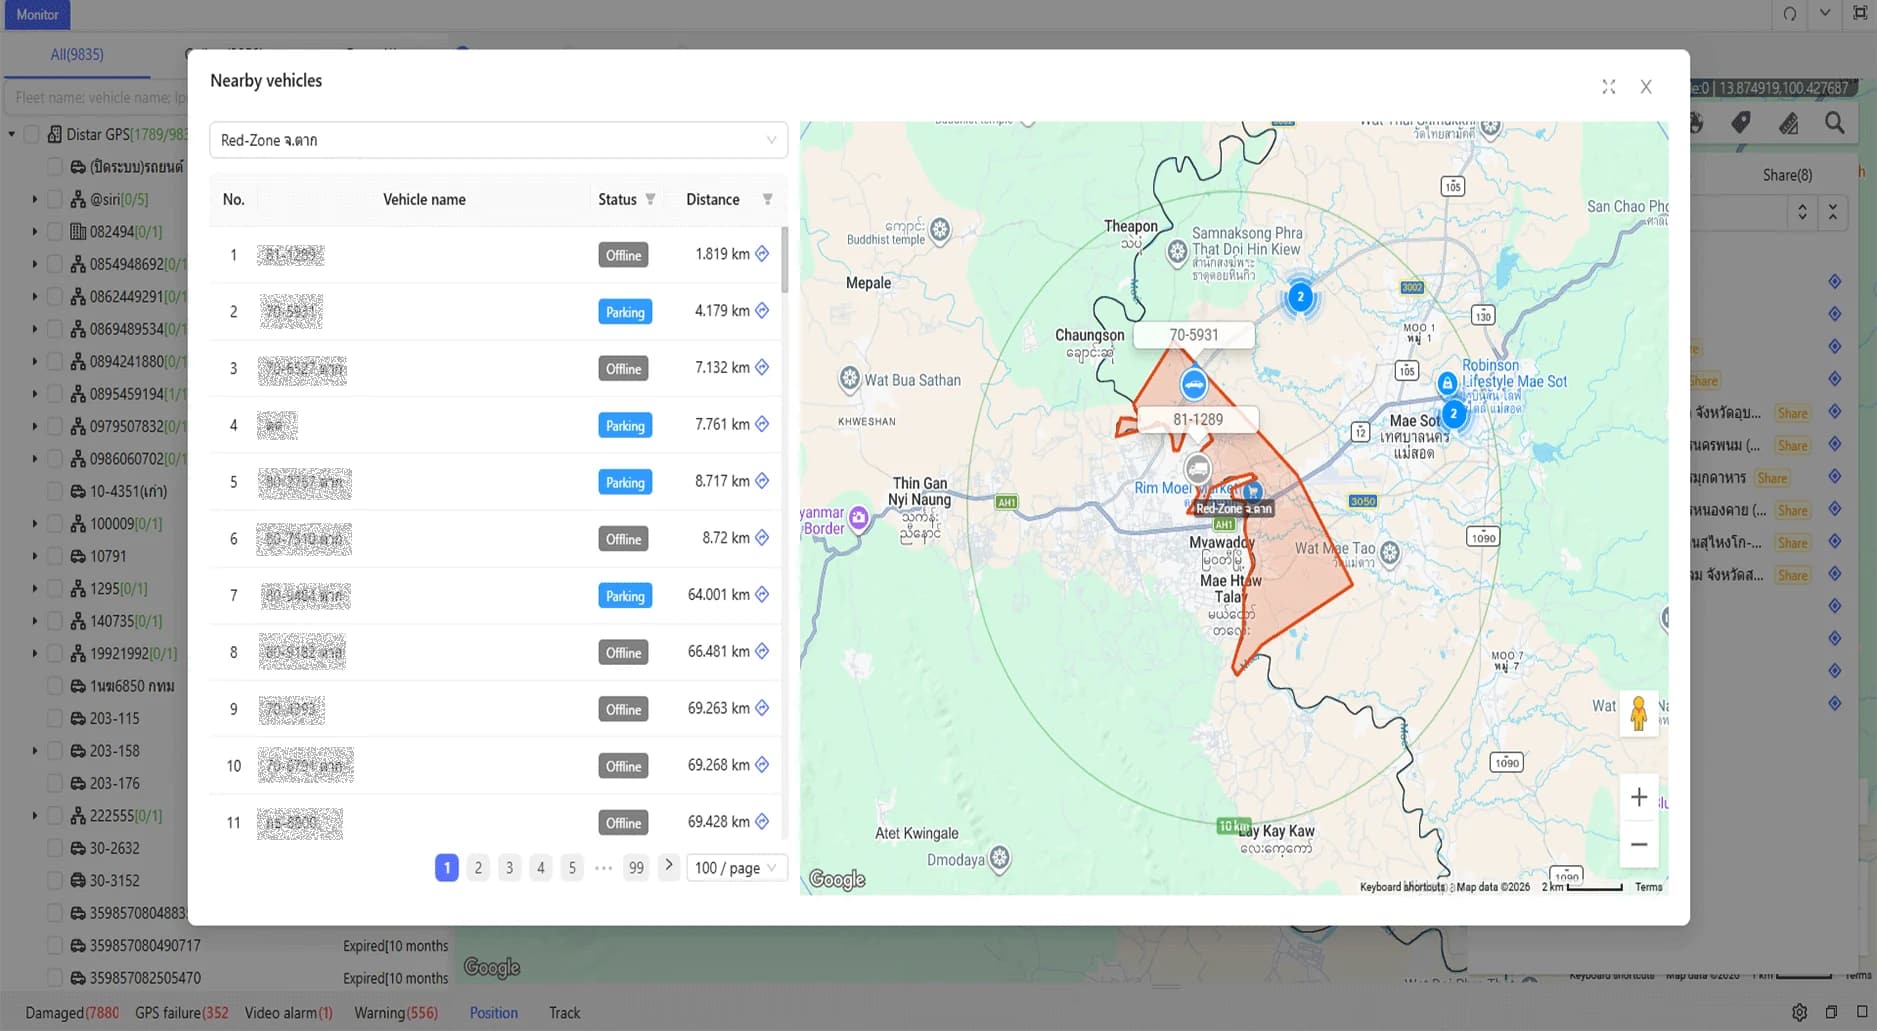Open 100 / page size dropdown

(x=736, y=867)
